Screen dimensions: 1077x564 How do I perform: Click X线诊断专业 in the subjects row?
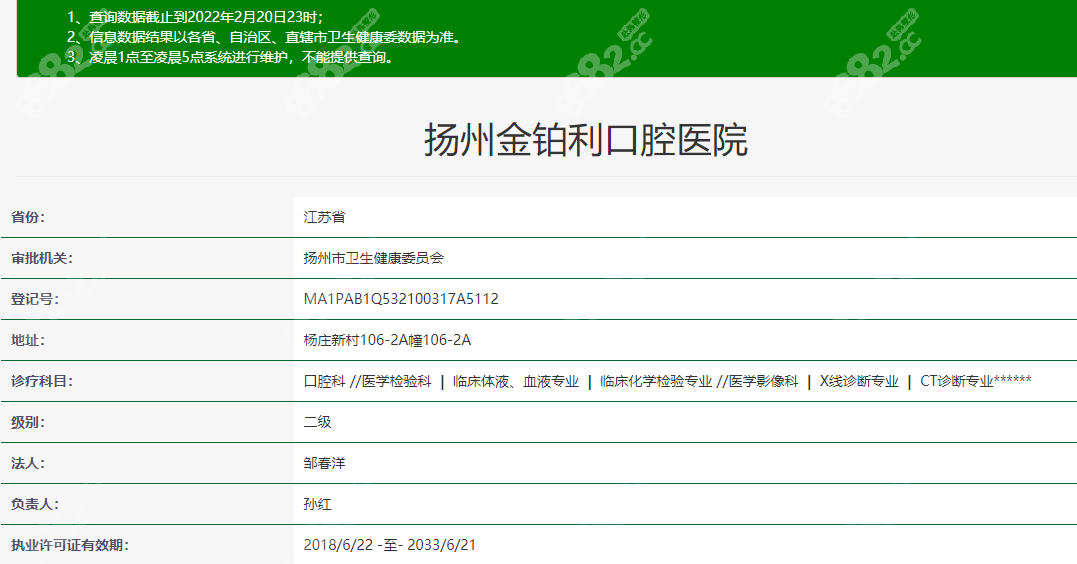point(859,381)
